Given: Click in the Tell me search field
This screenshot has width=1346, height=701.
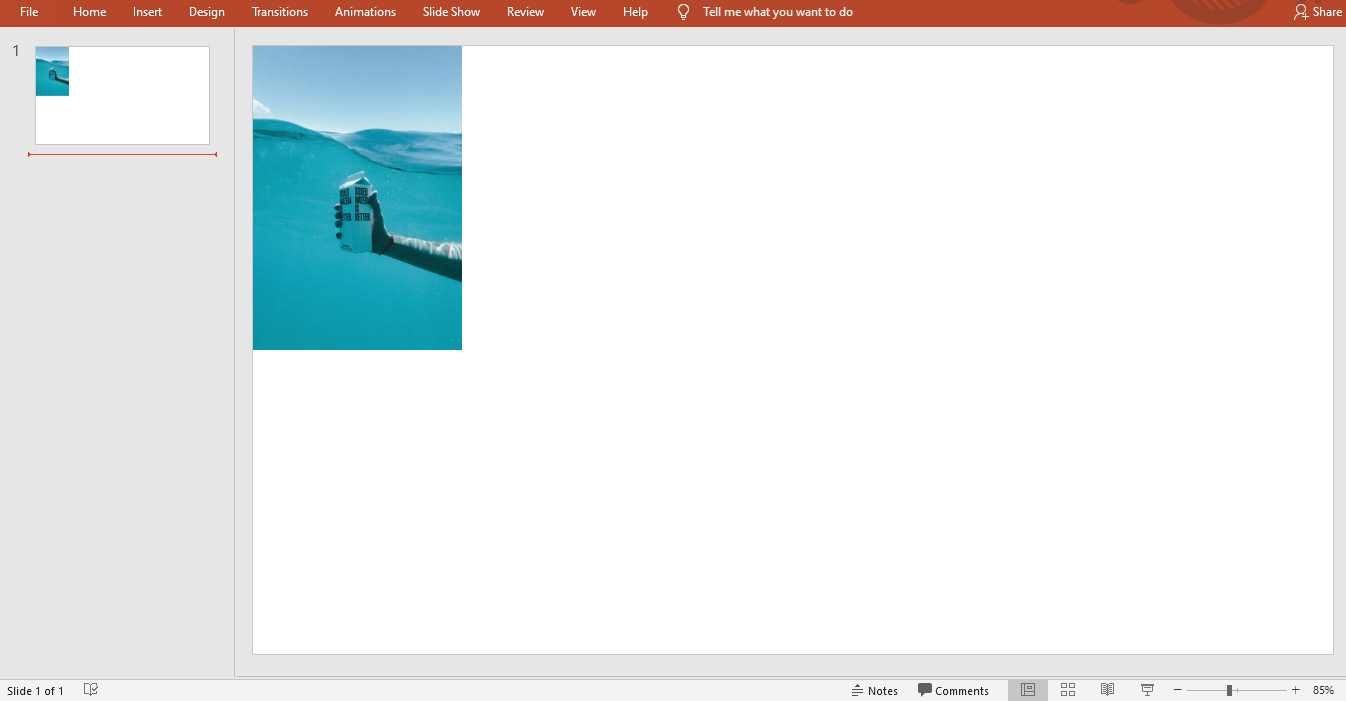Looking at the screenshot, I should point(777,12).
